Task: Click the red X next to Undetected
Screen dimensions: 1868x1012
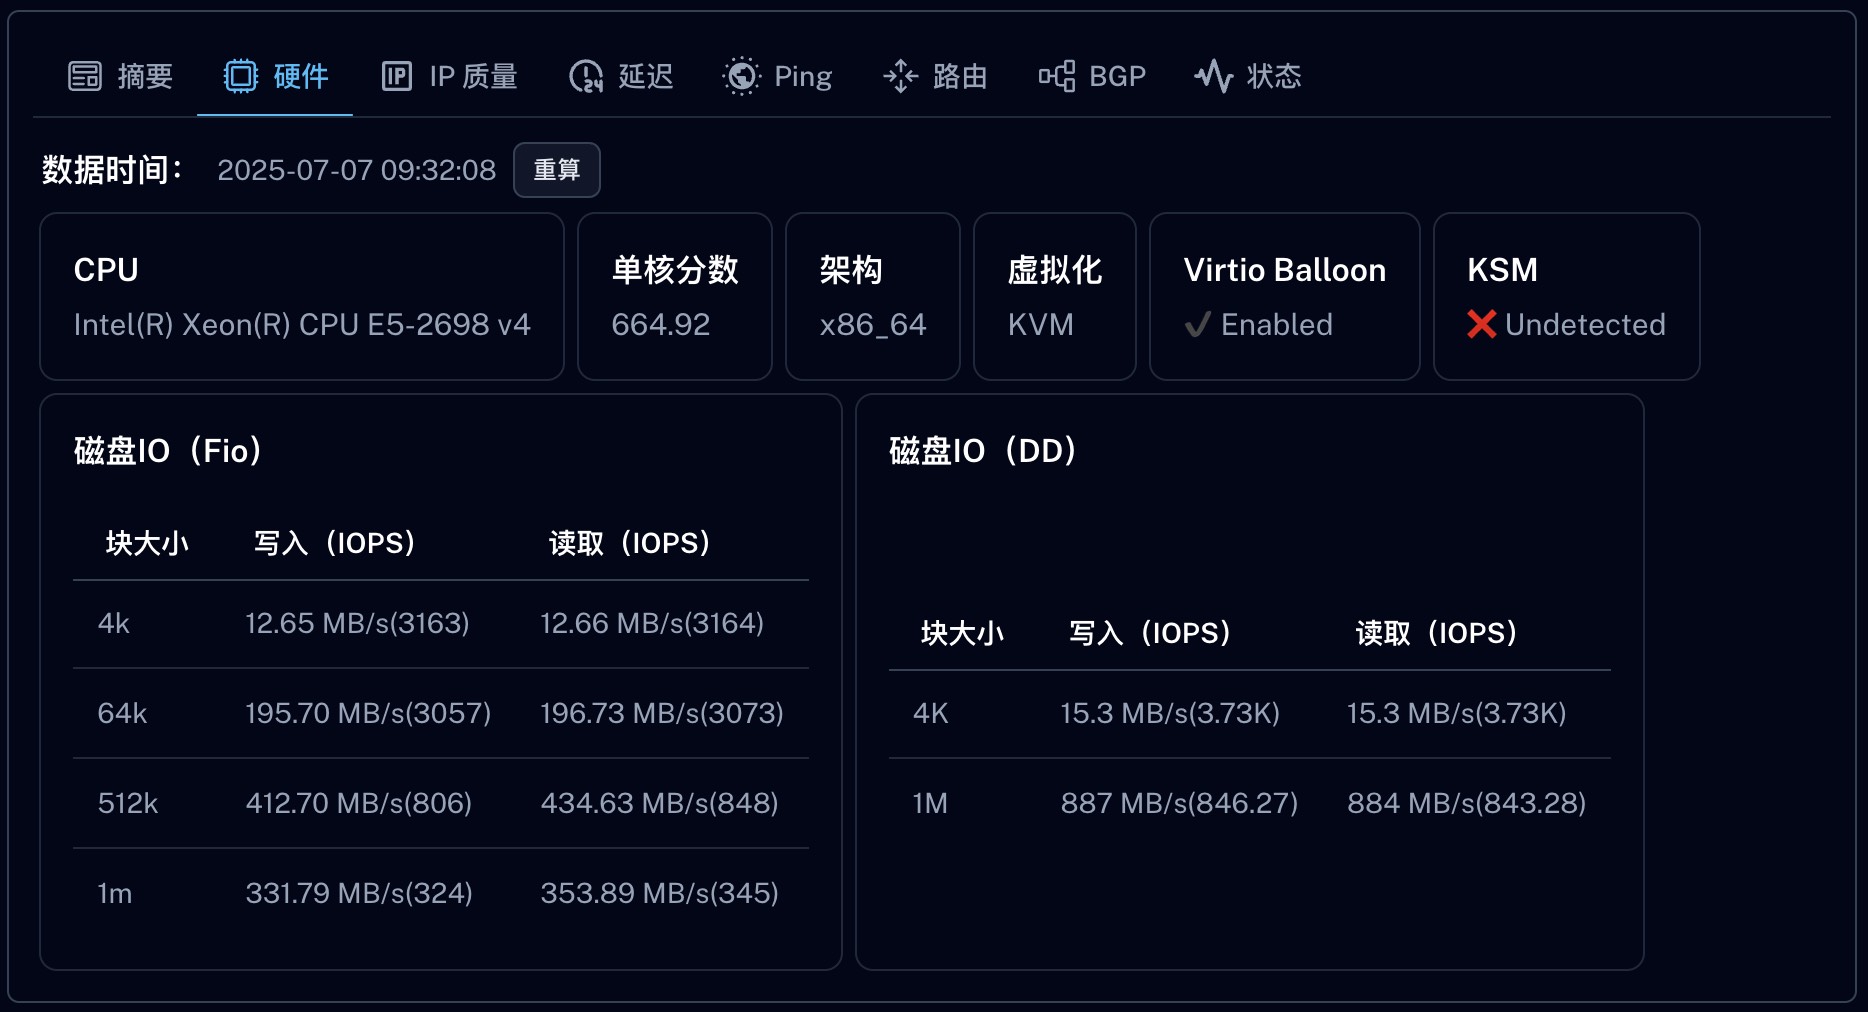Action: pyautogui.click(x=1481, y=324)
